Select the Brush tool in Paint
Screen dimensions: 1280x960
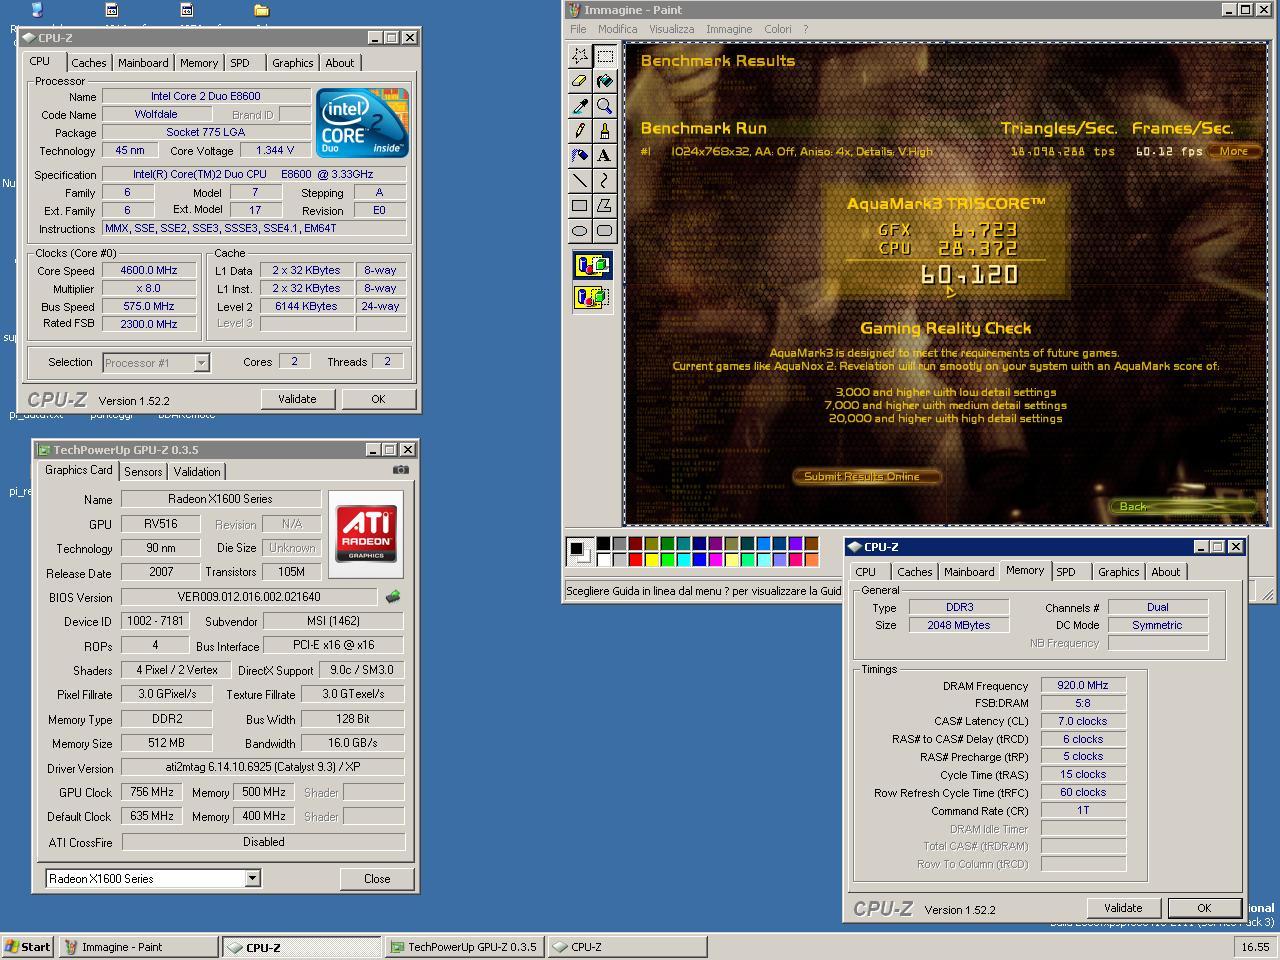click(605, 131)
